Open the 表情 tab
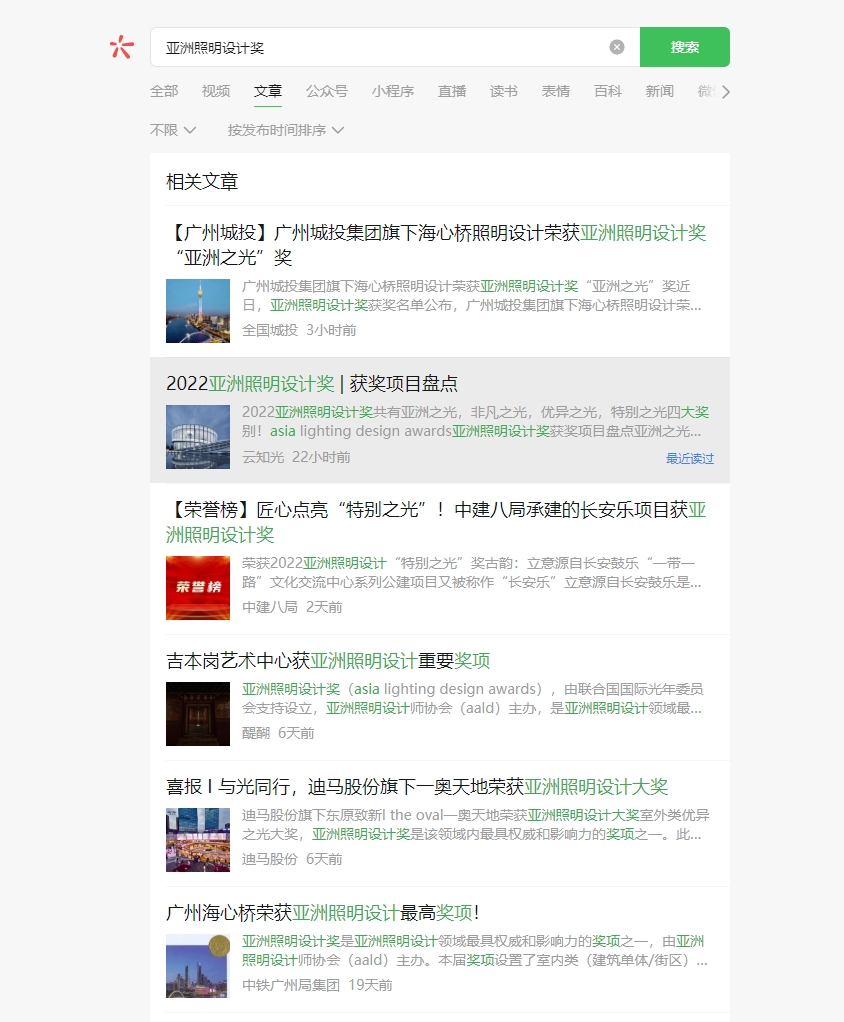The width and height of the screenshot is (844, 1022). click(x=556, y=91)
